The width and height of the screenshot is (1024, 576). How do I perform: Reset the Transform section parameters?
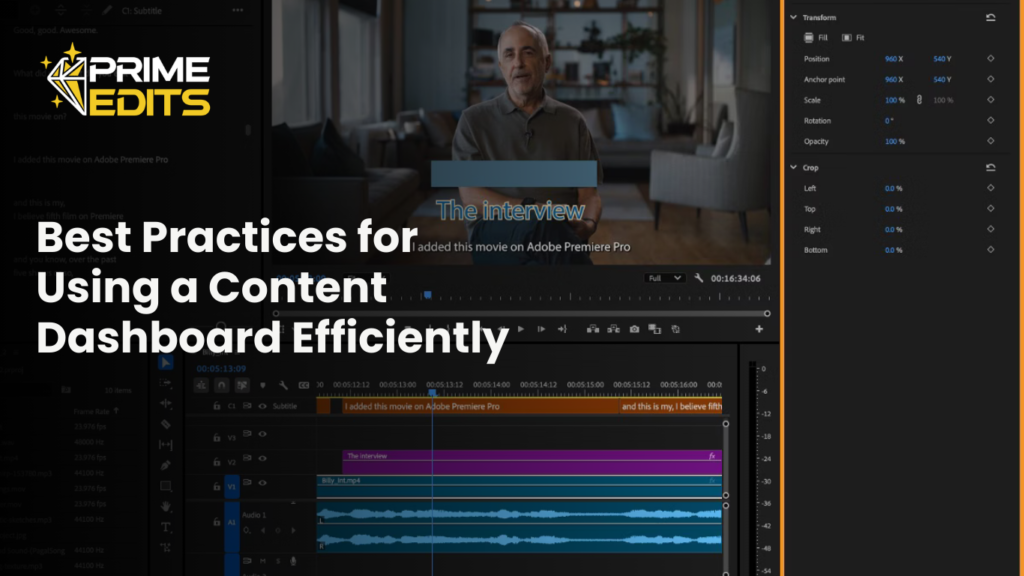990,18
